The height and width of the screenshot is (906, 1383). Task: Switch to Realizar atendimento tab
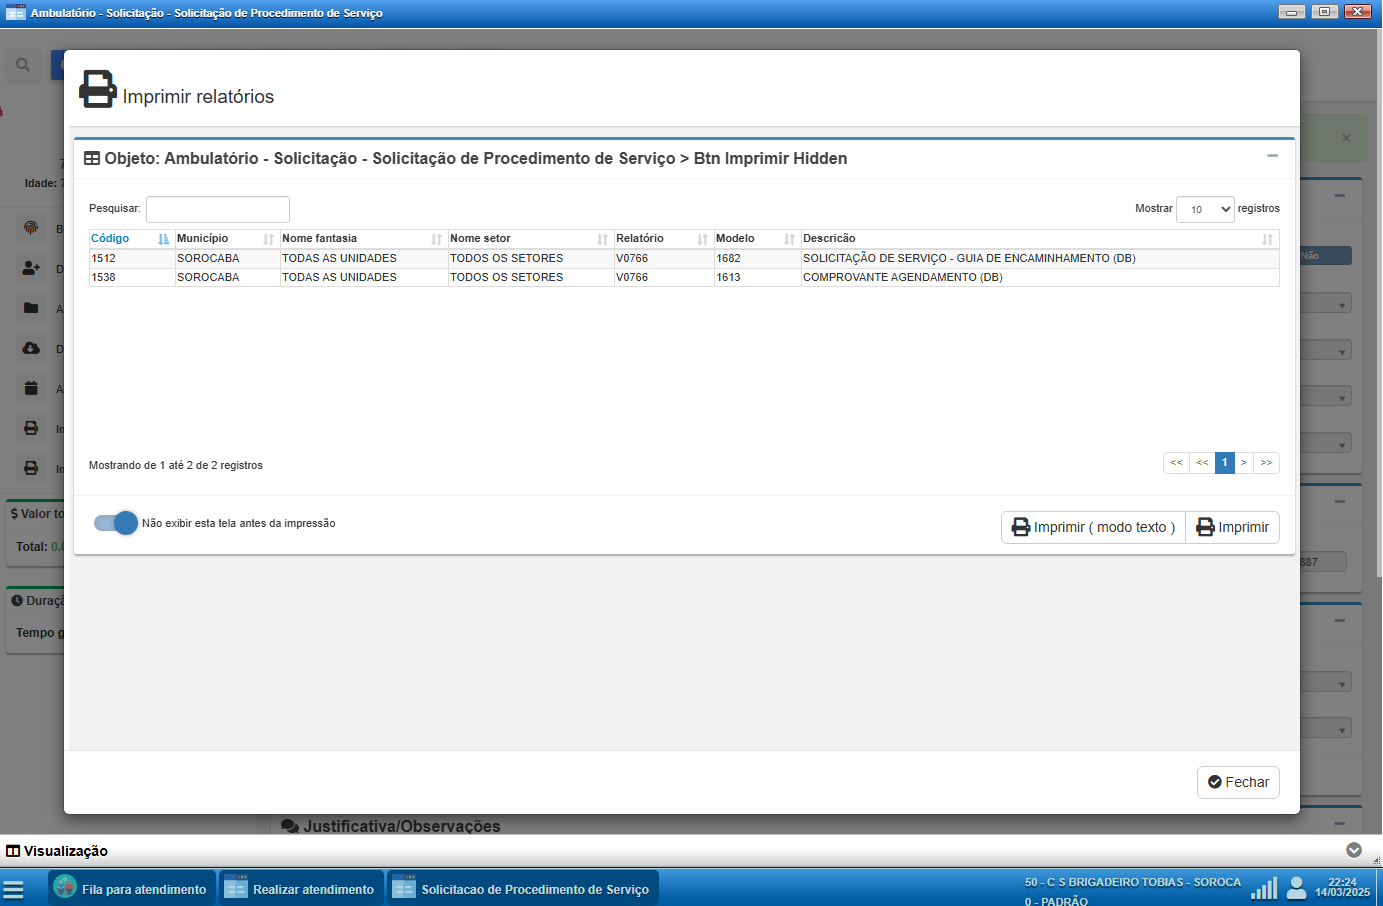coord(301,889)
